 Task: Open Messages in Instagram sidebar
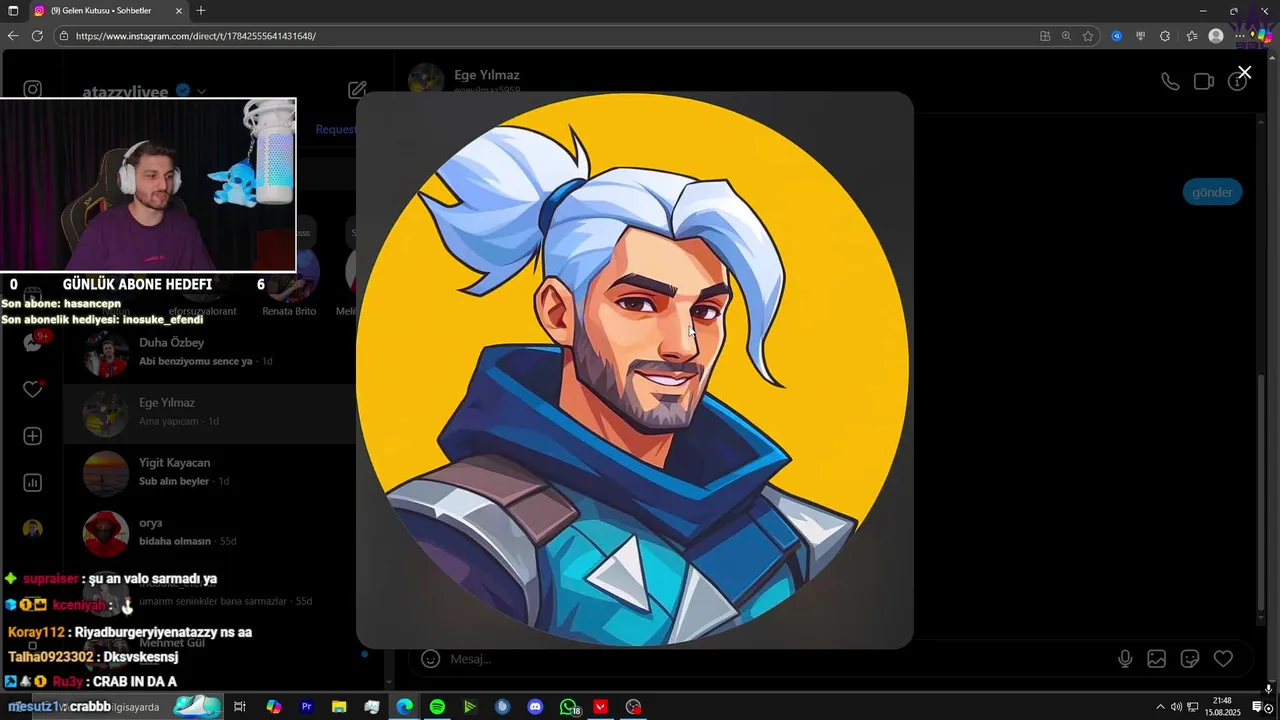pyautogui.click(x=33, y=342)
